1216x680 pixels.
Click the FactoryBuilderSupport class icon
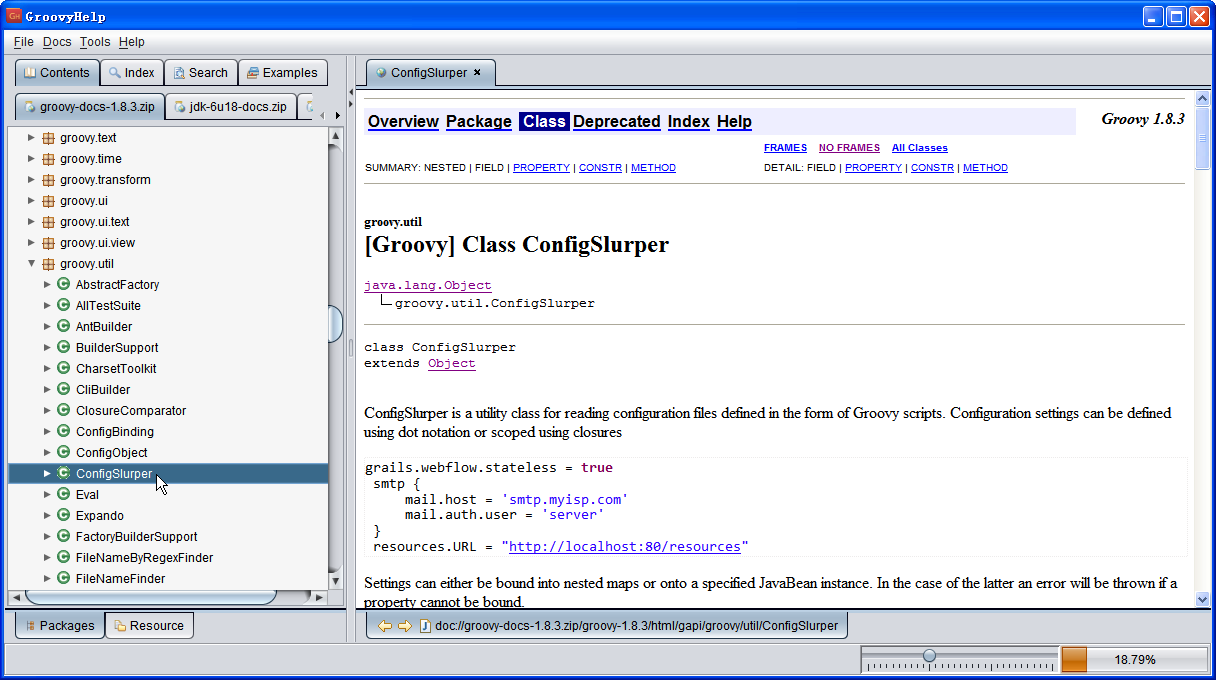point(64,537)
